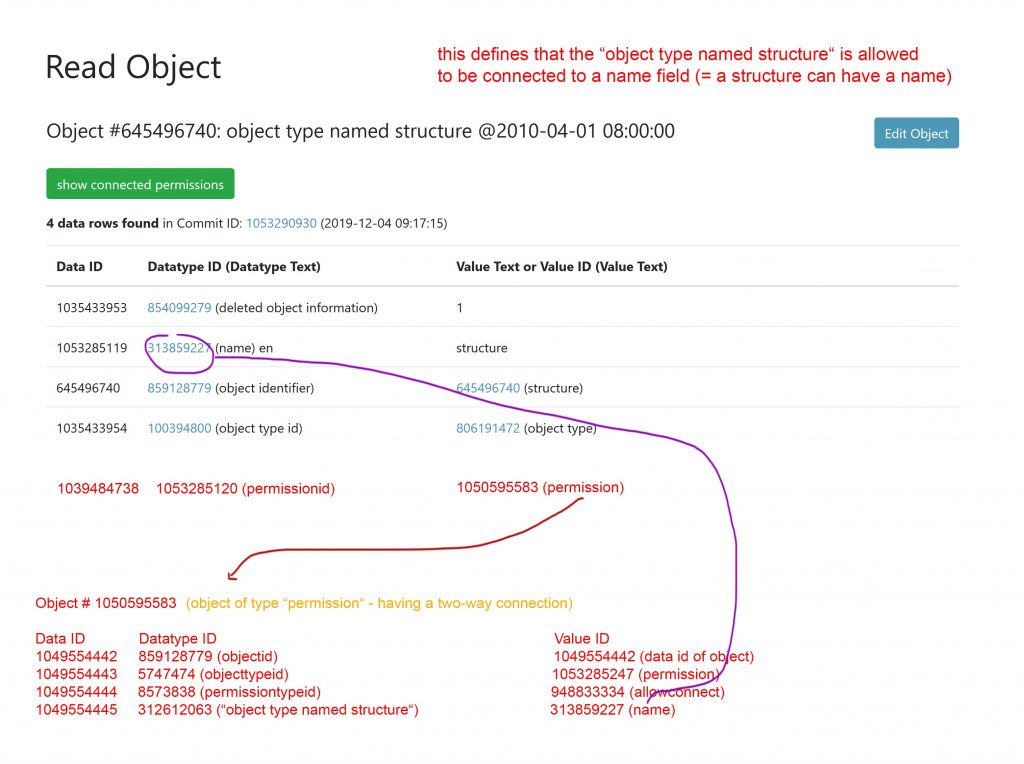1024x764 pixels.
Task: Click the '4 data rows found' text
Action: (x=95, y=223)
